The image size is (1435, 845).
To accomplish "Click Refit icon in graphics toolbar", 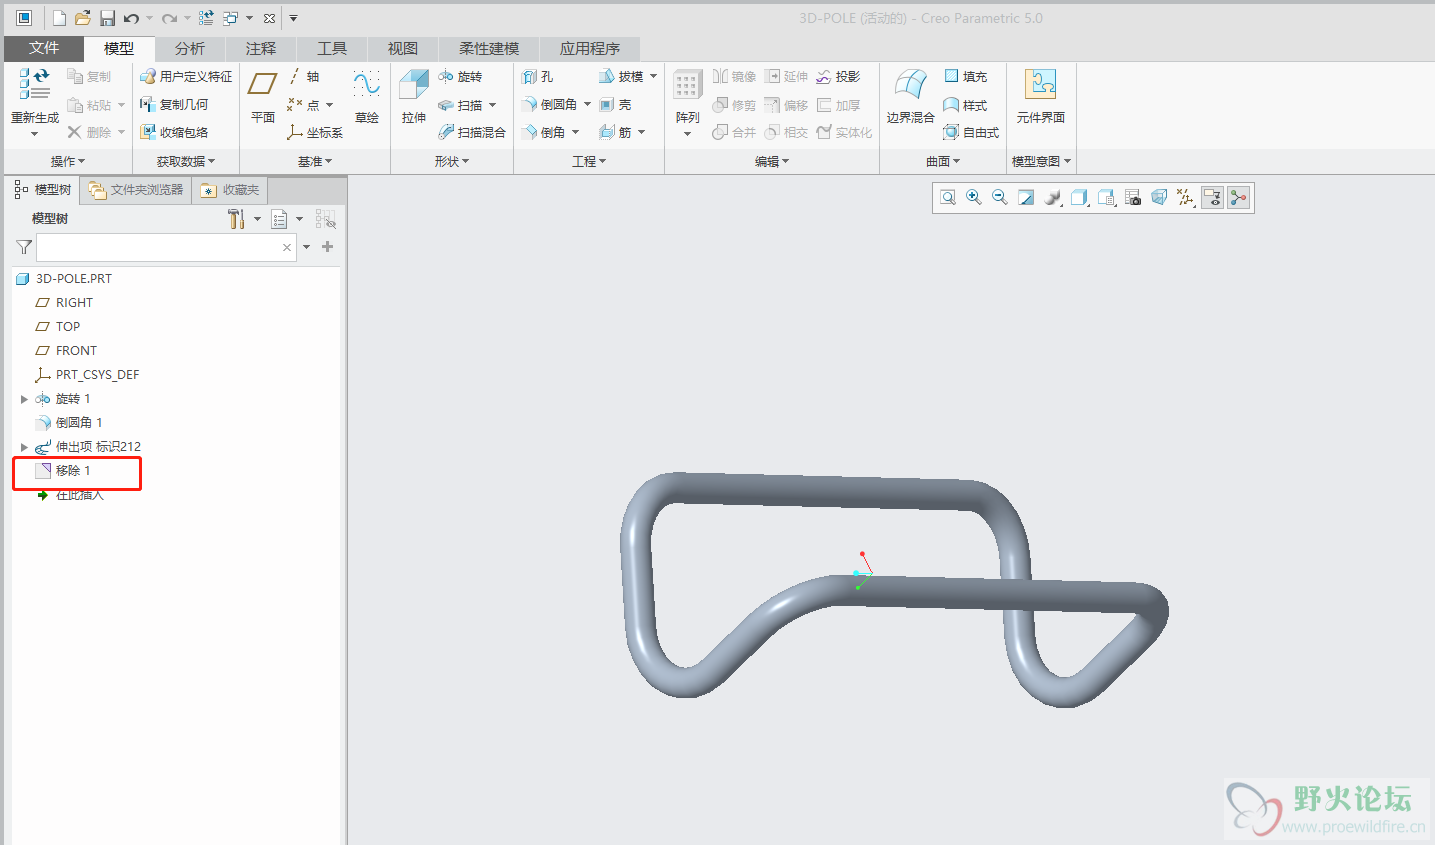I will click(x=948, y=198).
